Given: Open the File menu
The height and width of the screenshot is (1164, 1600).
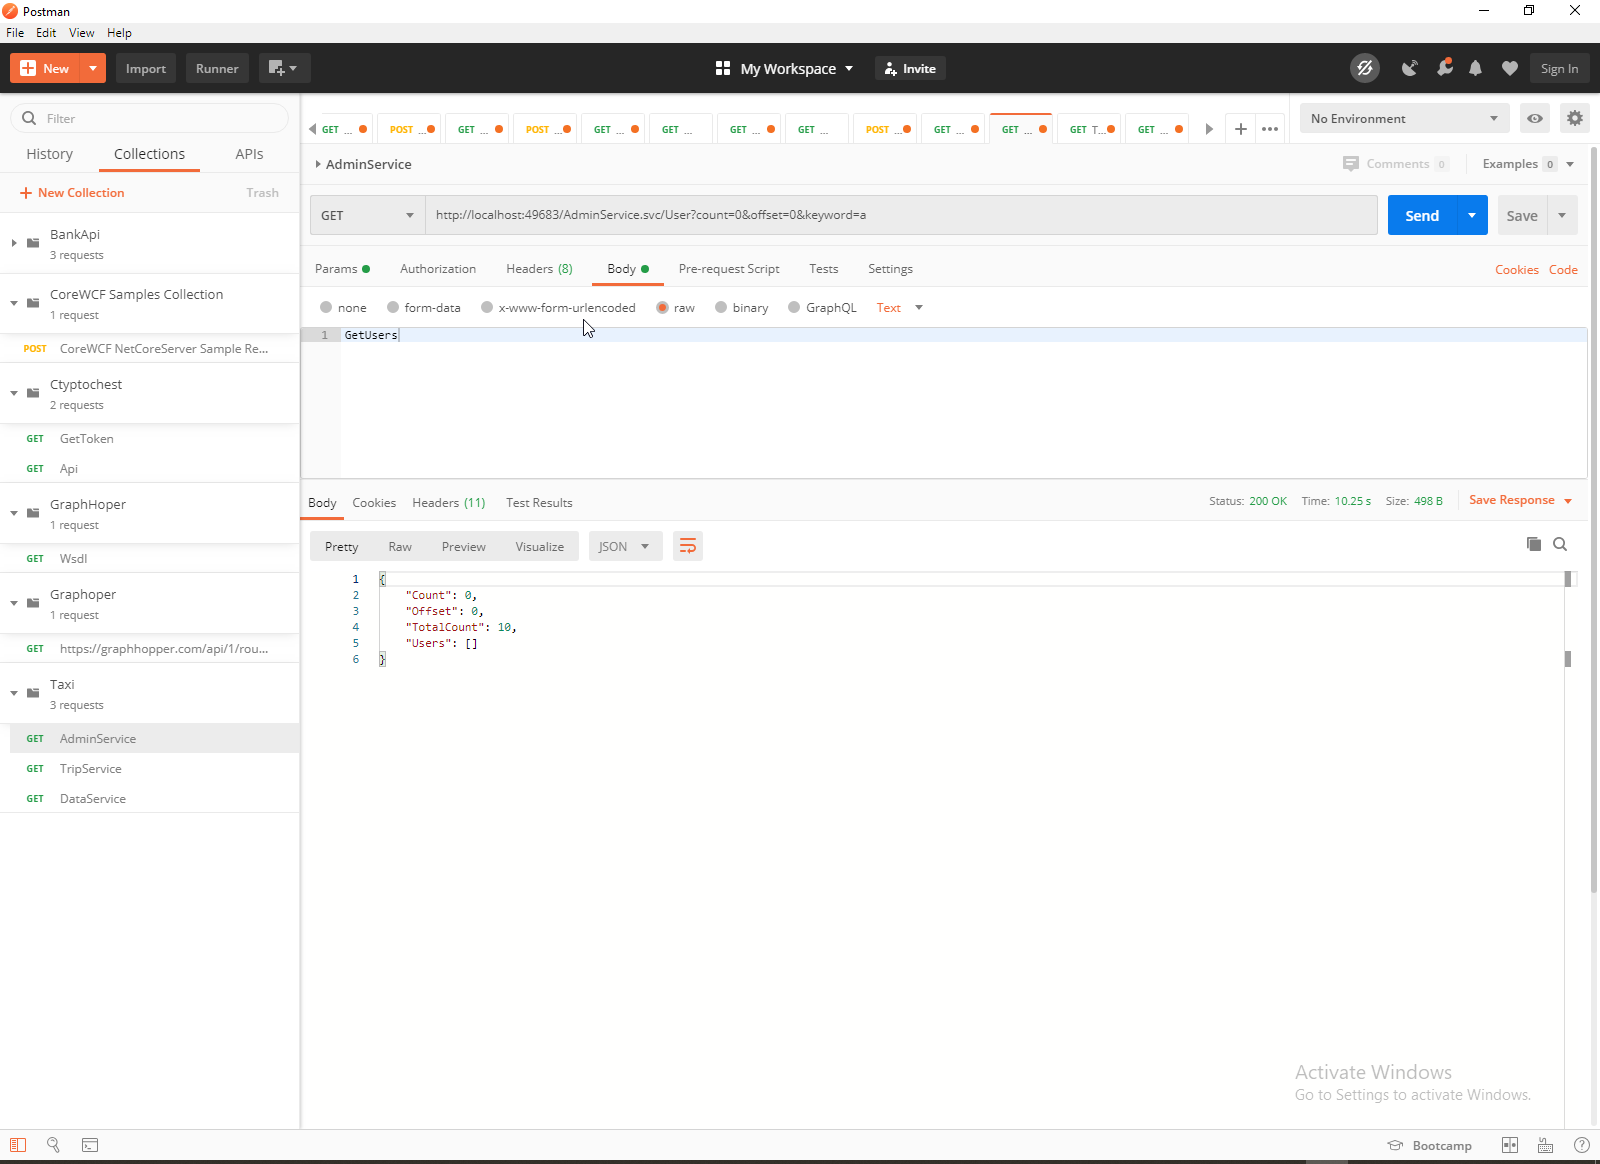Looking at the screenshot, I should point(15,33).
